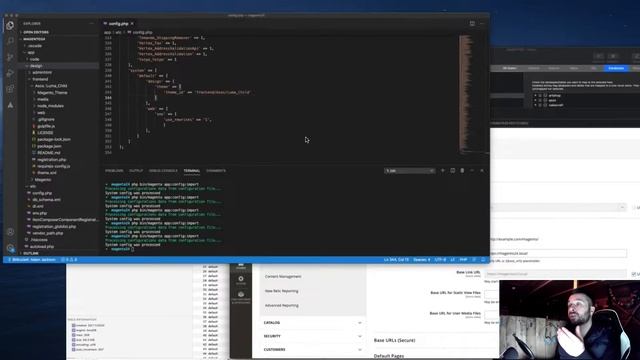Open env.php in explorer
This screenshot has width=640, height=360.
click(x=40, y=213)
